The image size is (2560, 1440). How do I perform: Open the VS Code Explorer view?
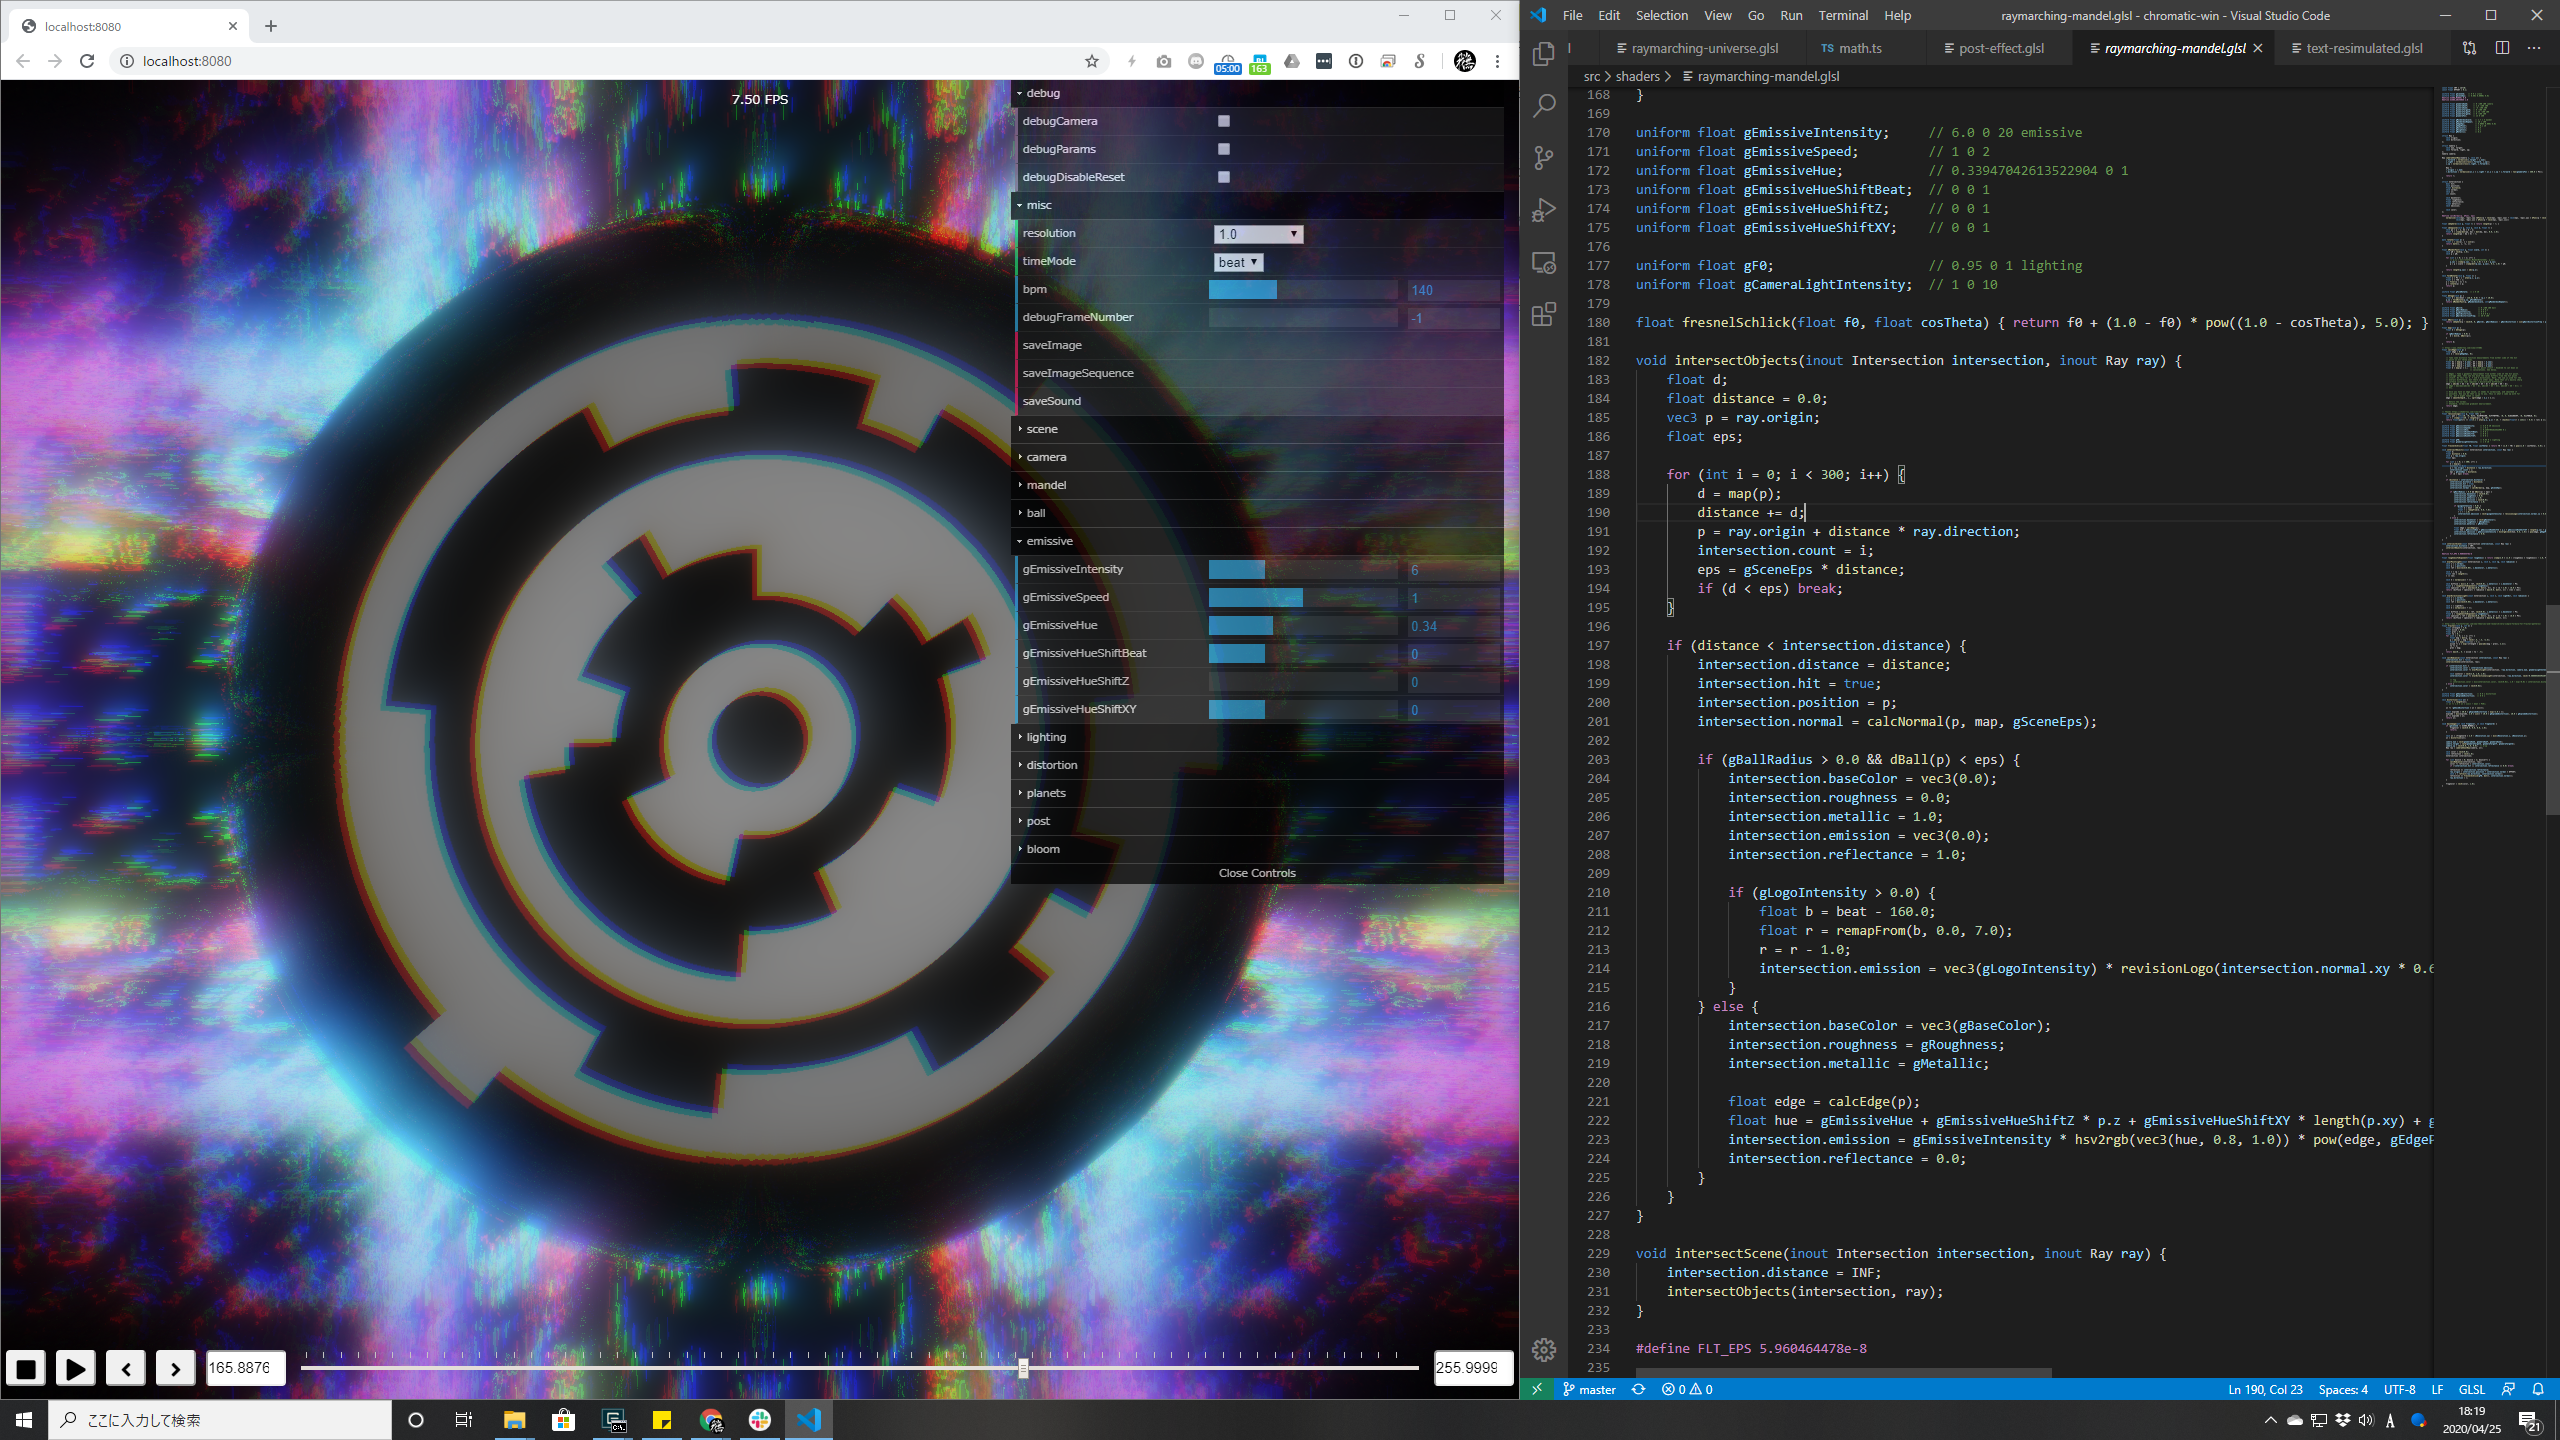click(1544, 53)
